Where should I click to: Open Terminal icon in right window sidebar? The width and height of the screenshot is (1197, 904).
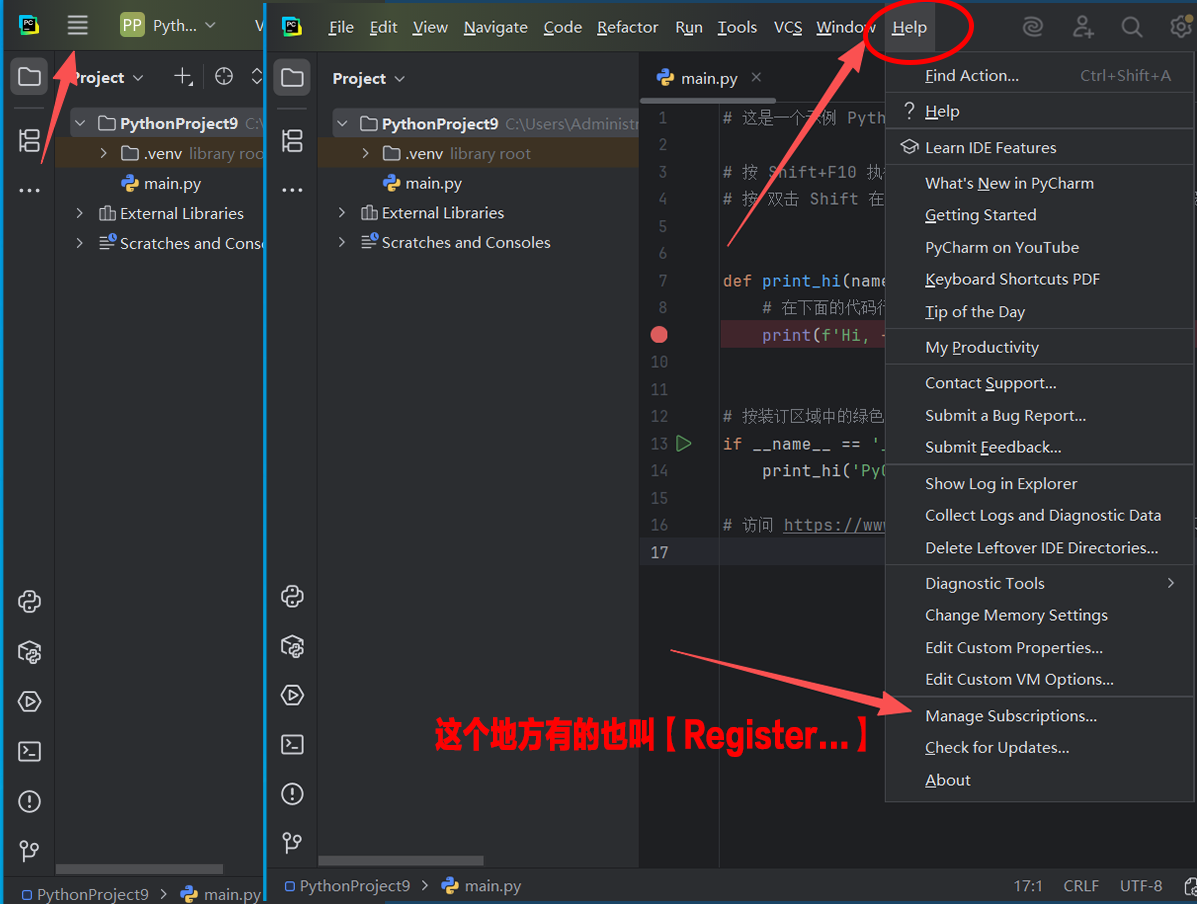[292, 744]
